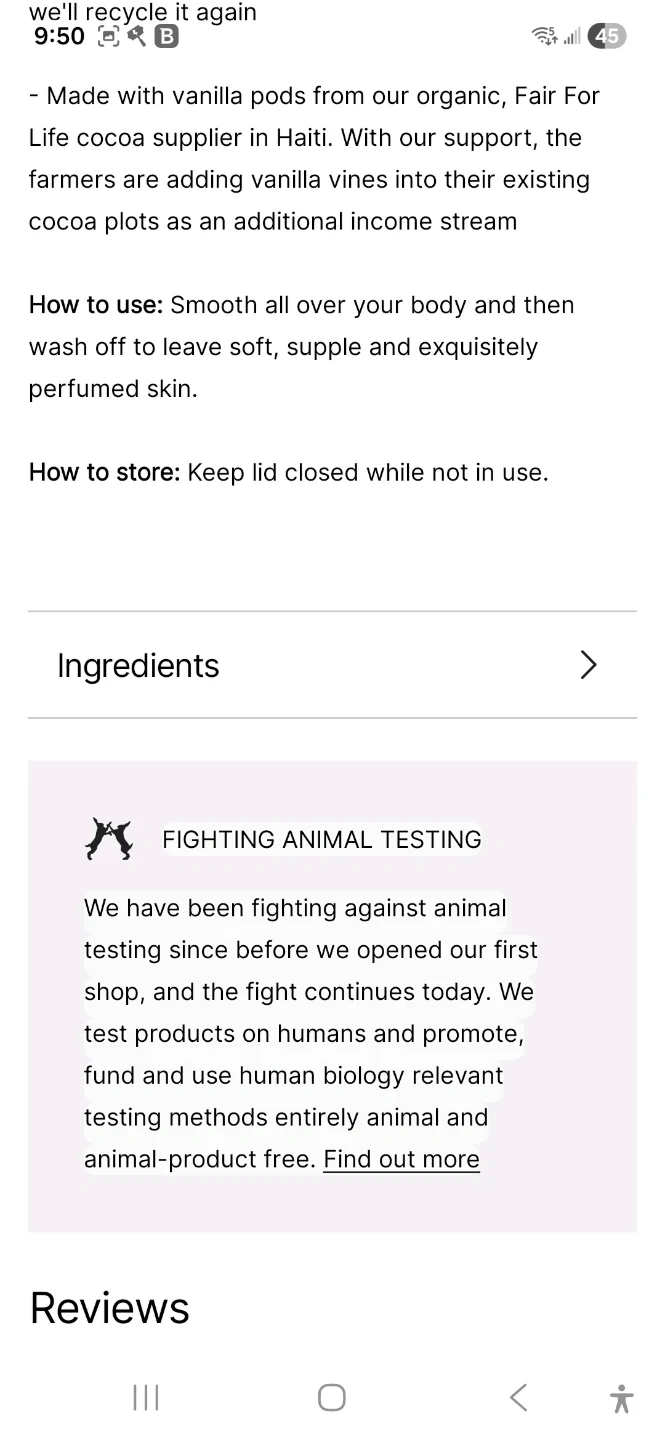Tap the Find out more link
665x1440 pixels.
click(x=401, y=1159)
